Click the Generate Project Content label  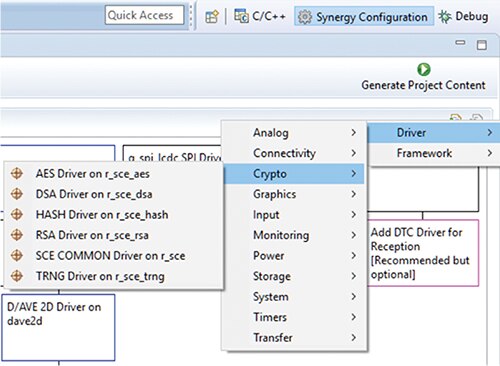(x=423, y=85)
